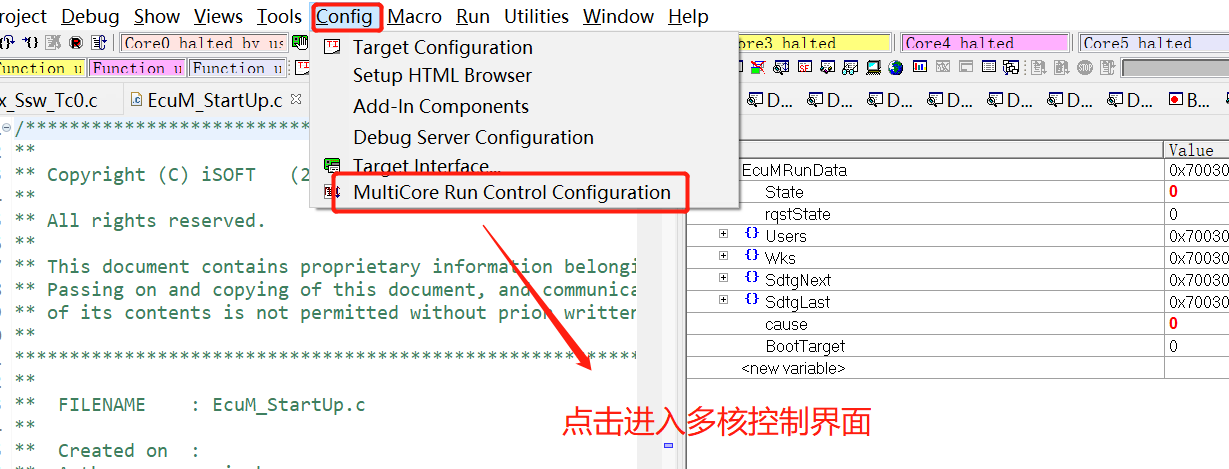Click the red SF toolbar icon
This screenshot has width=1229, height=469.
coord(804,67)
